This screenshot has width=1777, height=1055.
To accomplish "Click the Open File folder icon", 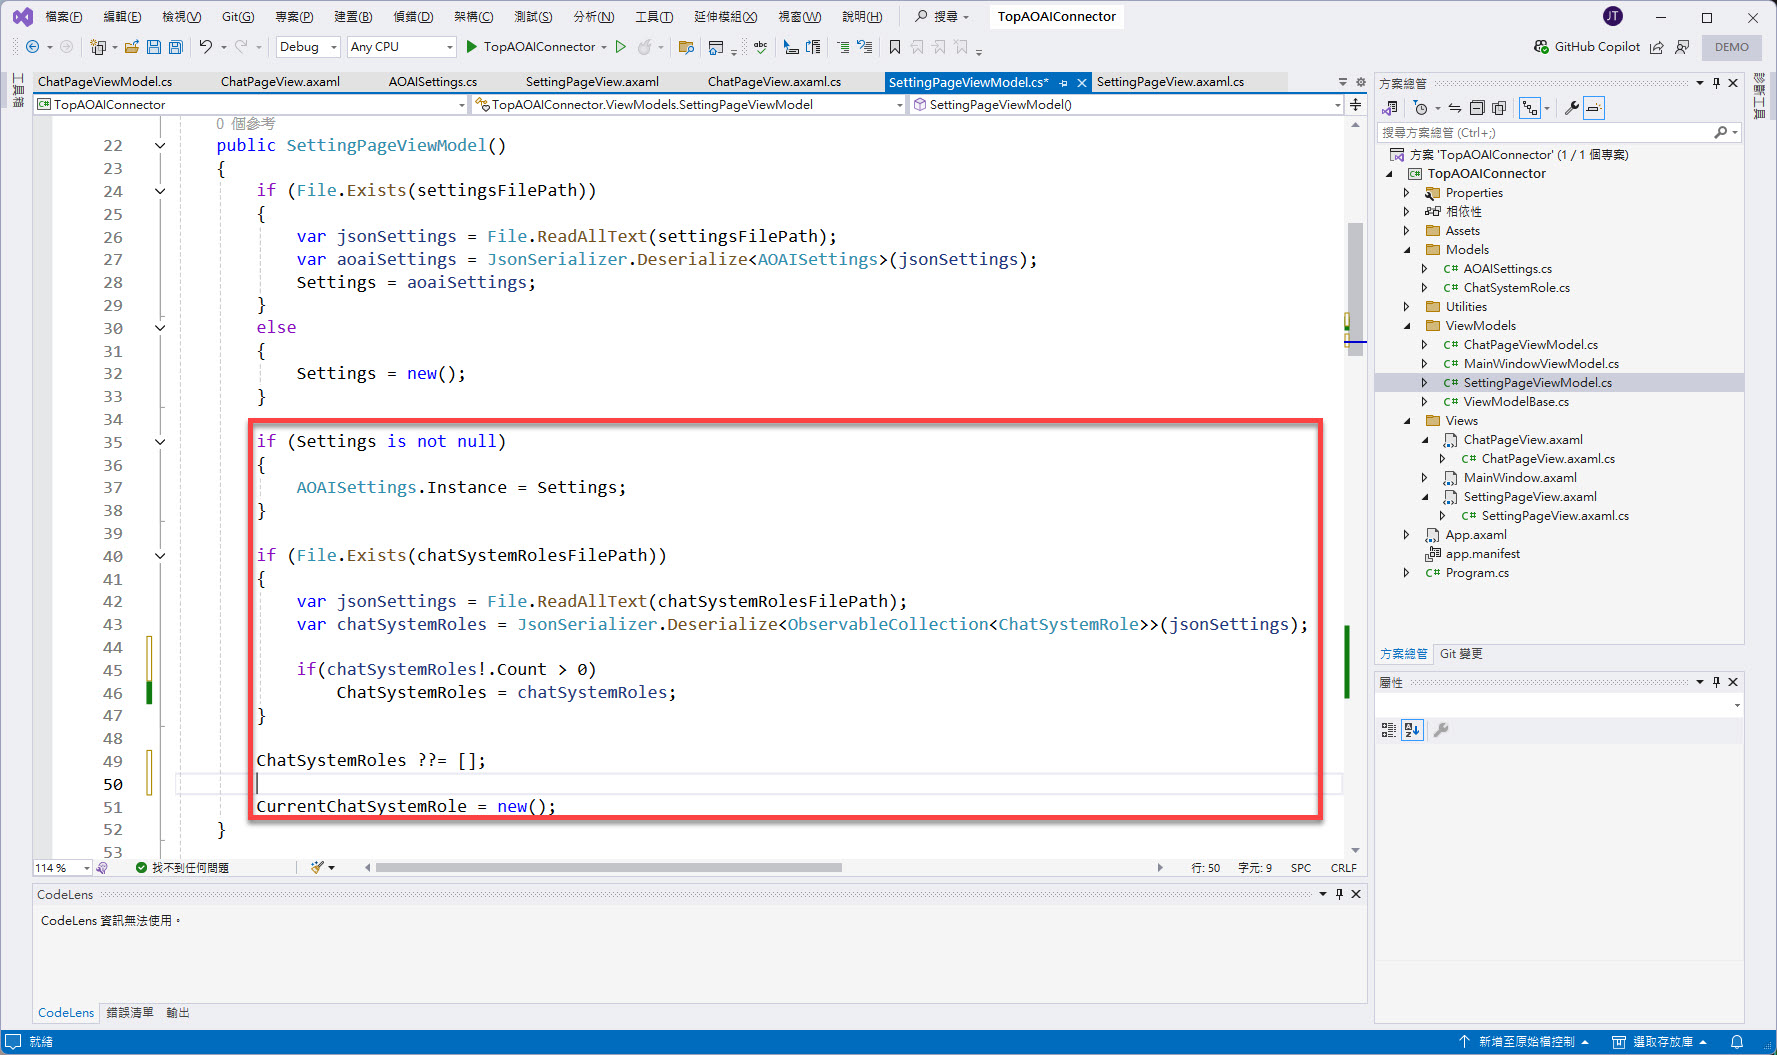I will (132, 47).
